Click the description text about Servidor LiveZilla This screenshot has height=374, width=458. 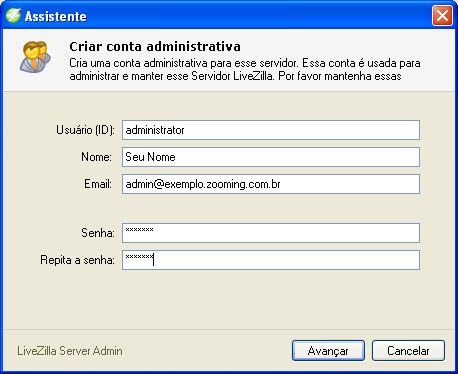[x=245, y=70]
